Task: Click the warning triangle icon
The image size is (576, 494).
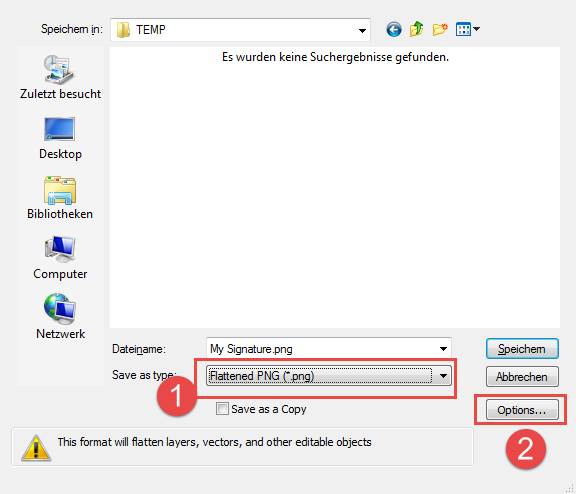Action: click(x=36, y=448)
